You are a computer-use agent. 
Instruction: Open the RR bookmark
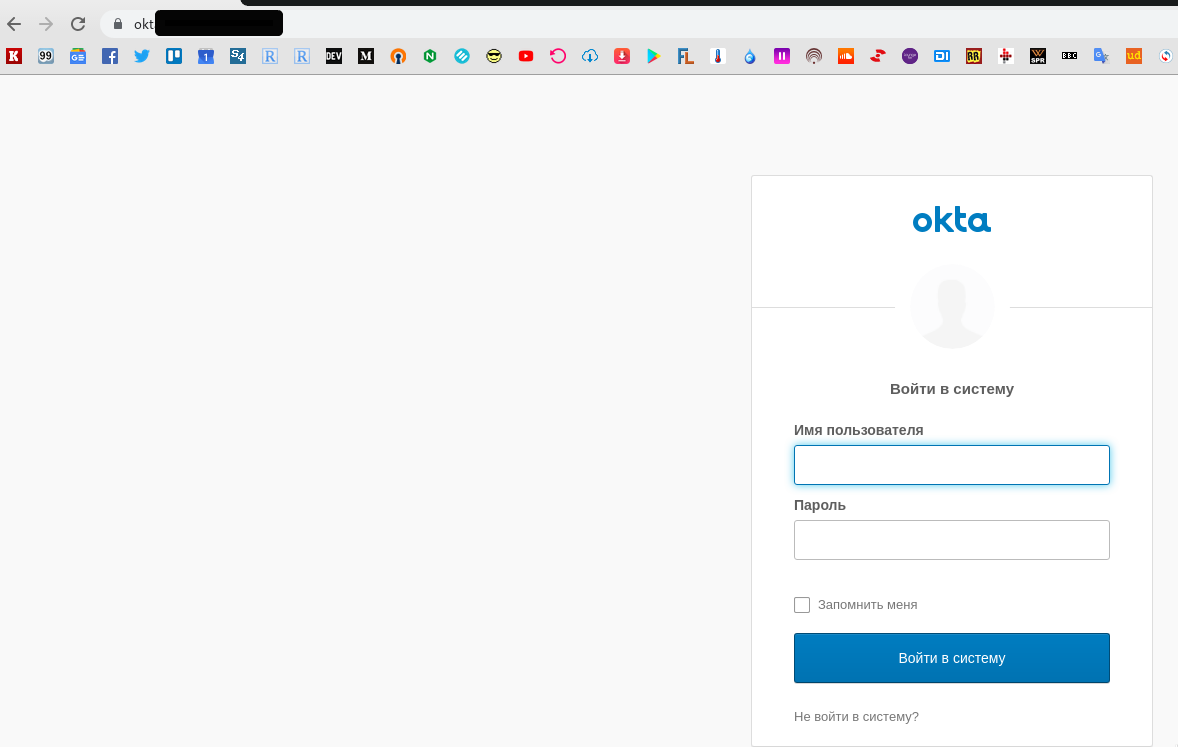[974, 56]
